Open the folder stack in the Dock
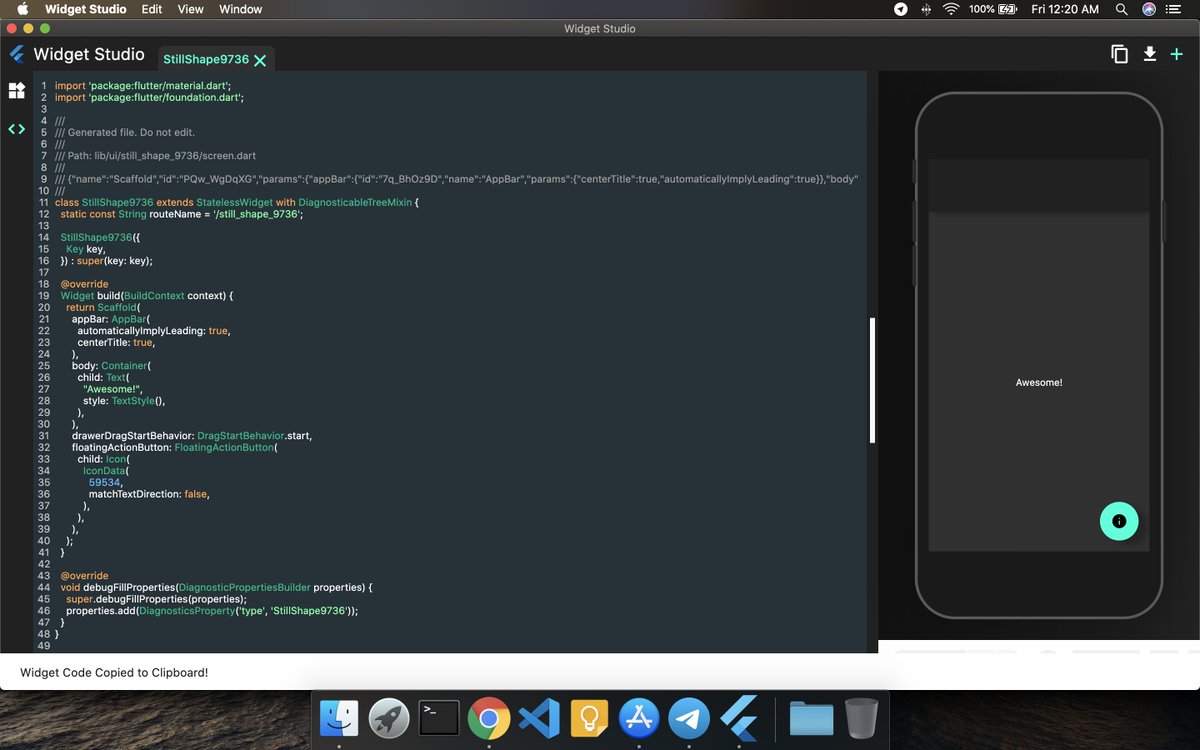This screenshot has height=750, width=1200. [811, 718]
